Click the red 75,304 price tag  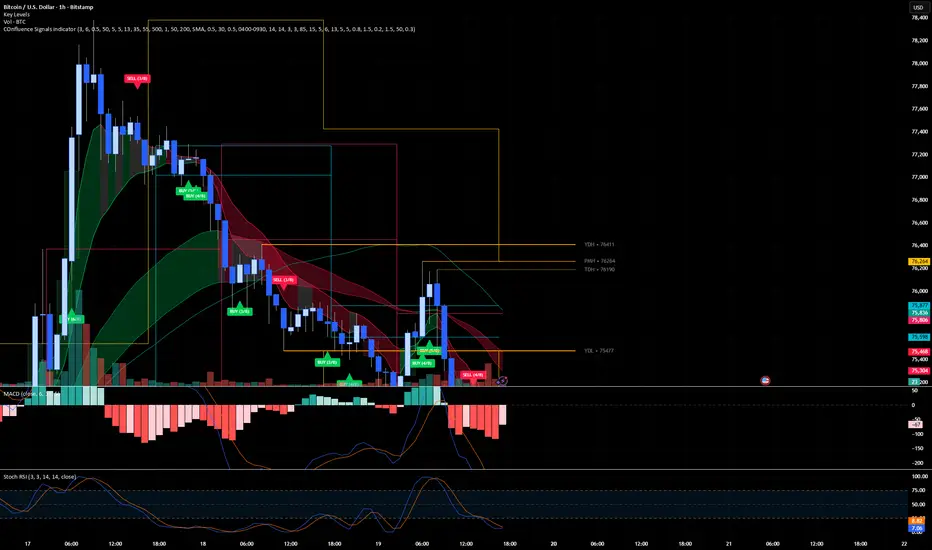point(919,370)
